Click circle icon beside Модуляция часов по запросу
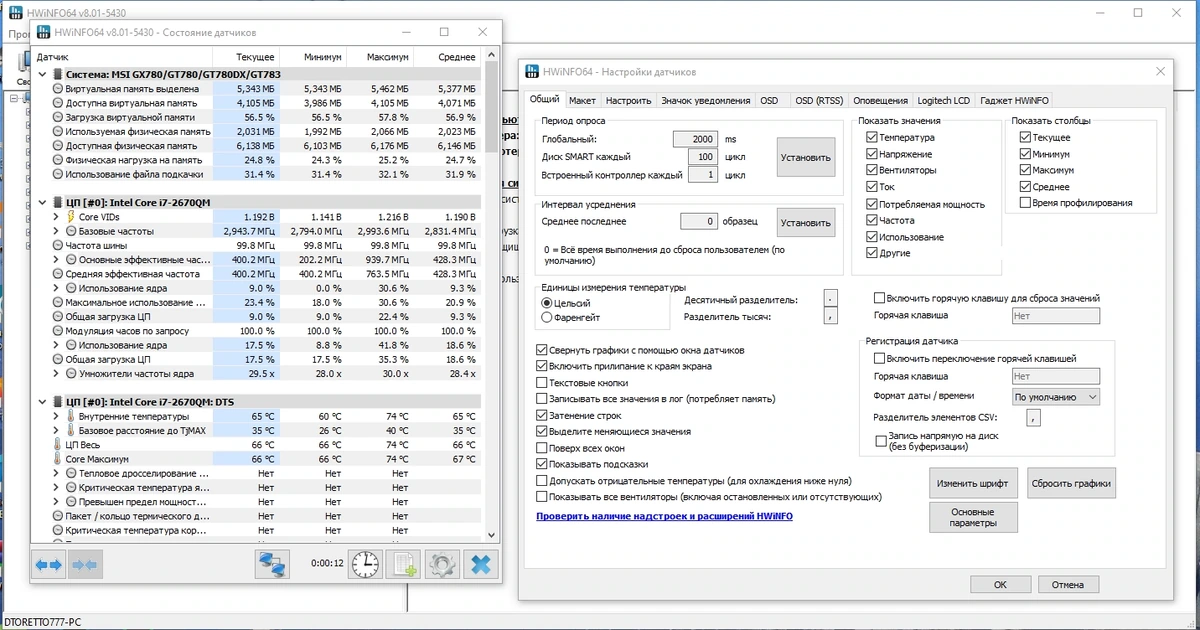Viewport: 1200px width, 630px height. pyautogui.click(x=58, y=330)
